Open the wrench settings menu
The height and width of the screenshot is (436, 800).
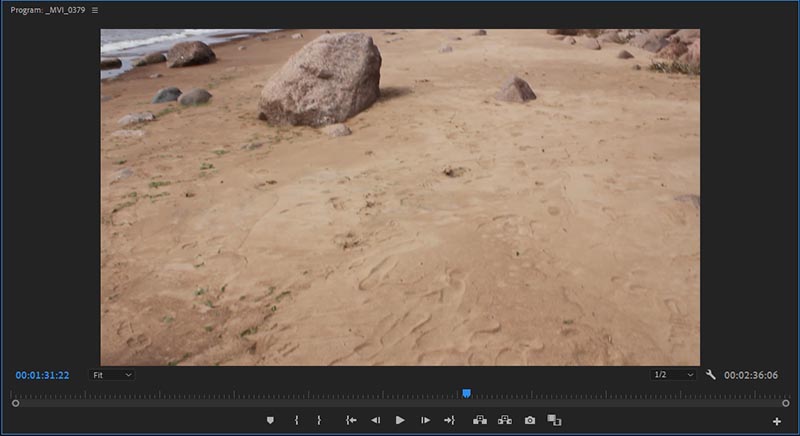(x=710, y=375)
